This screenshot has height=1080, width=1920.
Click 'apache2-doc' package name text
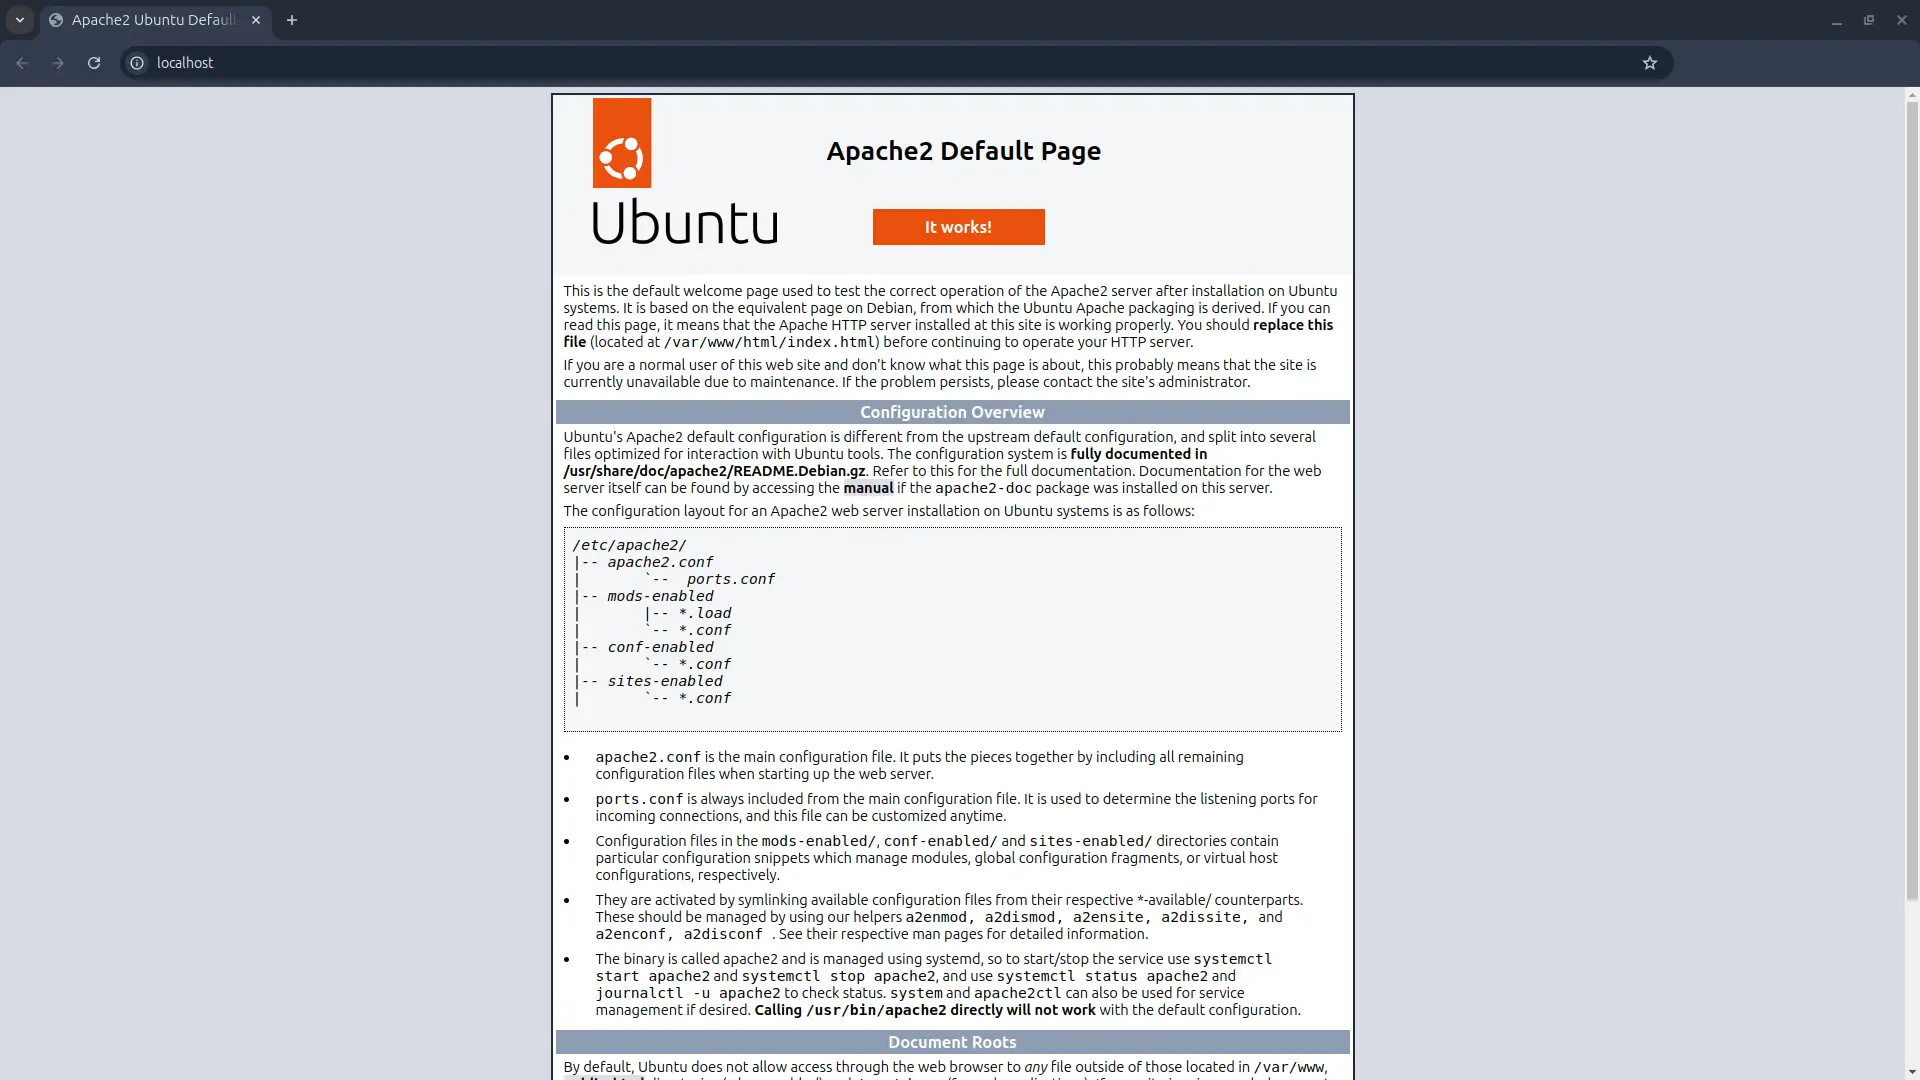click(x=983, y=488)
